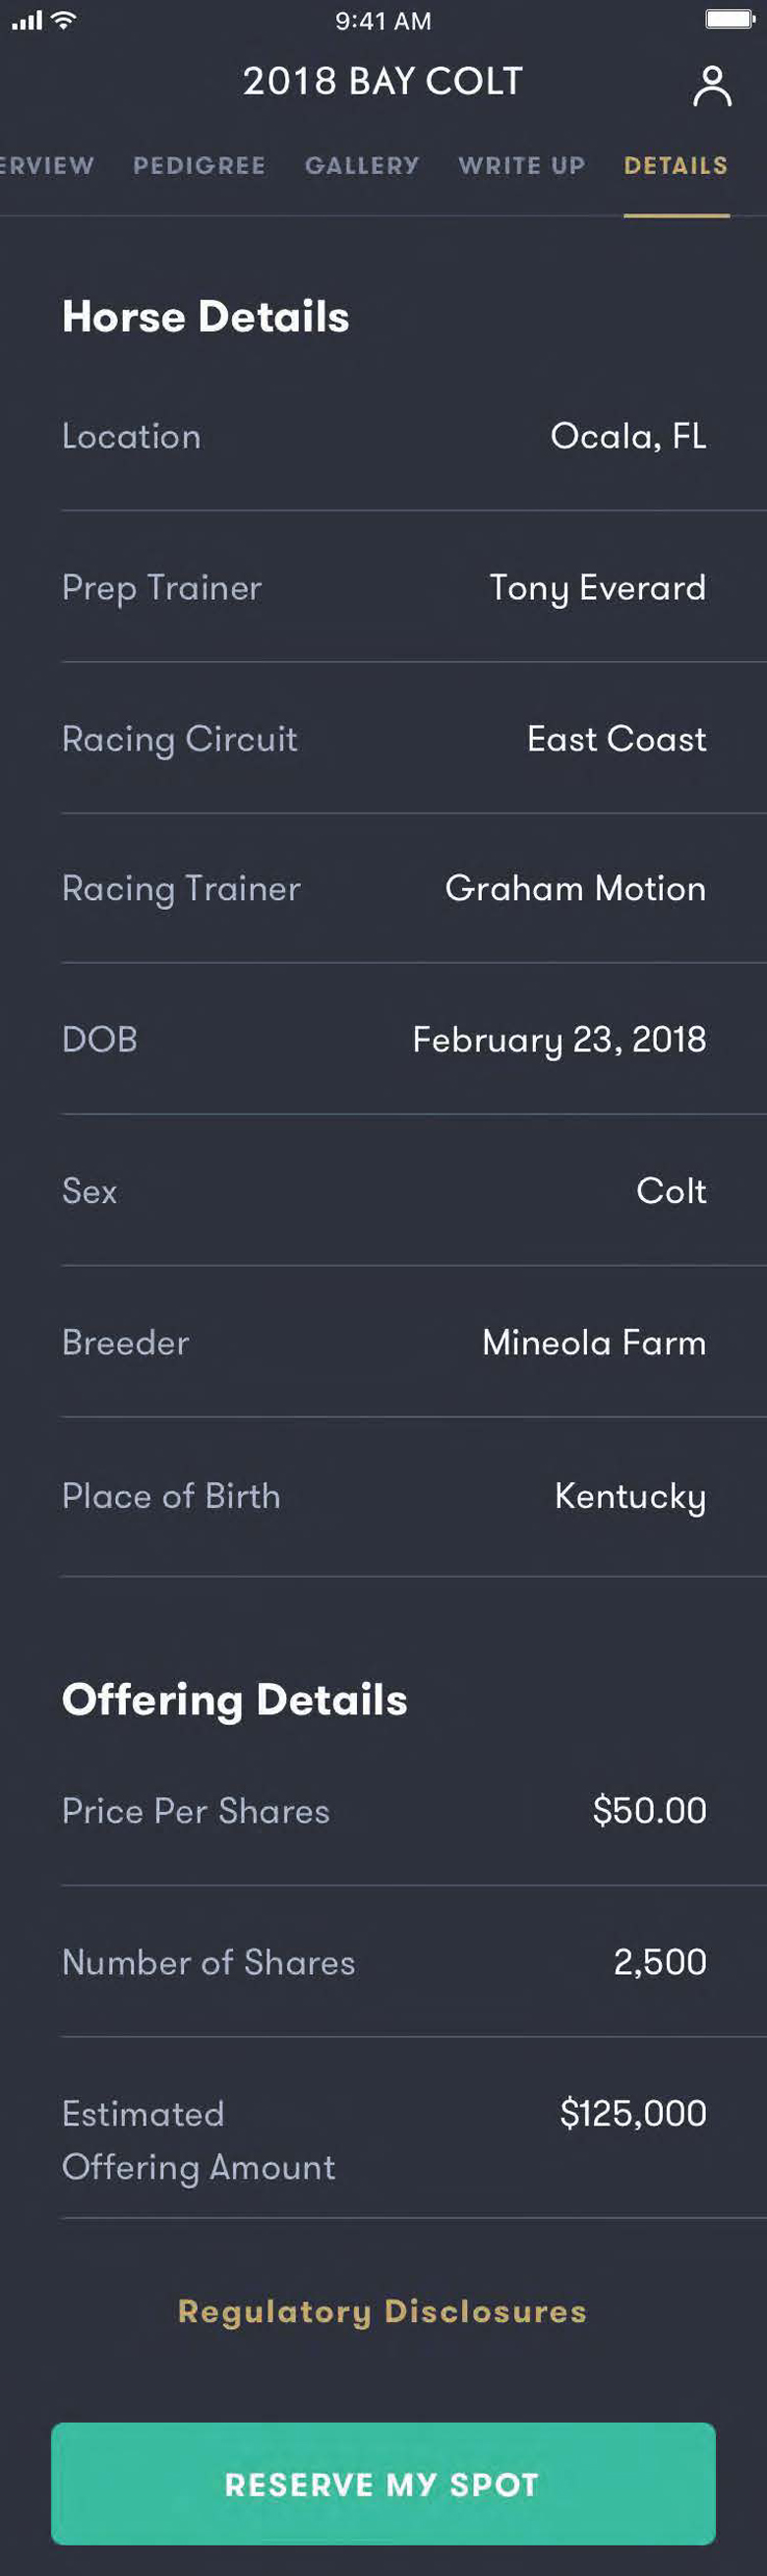Tap the Offering Details heading
Viewport: 767px width, 2576px height.
coord(235,1700)
